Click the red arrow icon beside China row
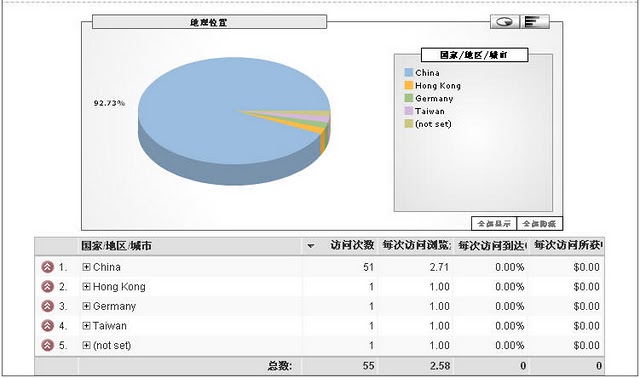 pos(48,267)
